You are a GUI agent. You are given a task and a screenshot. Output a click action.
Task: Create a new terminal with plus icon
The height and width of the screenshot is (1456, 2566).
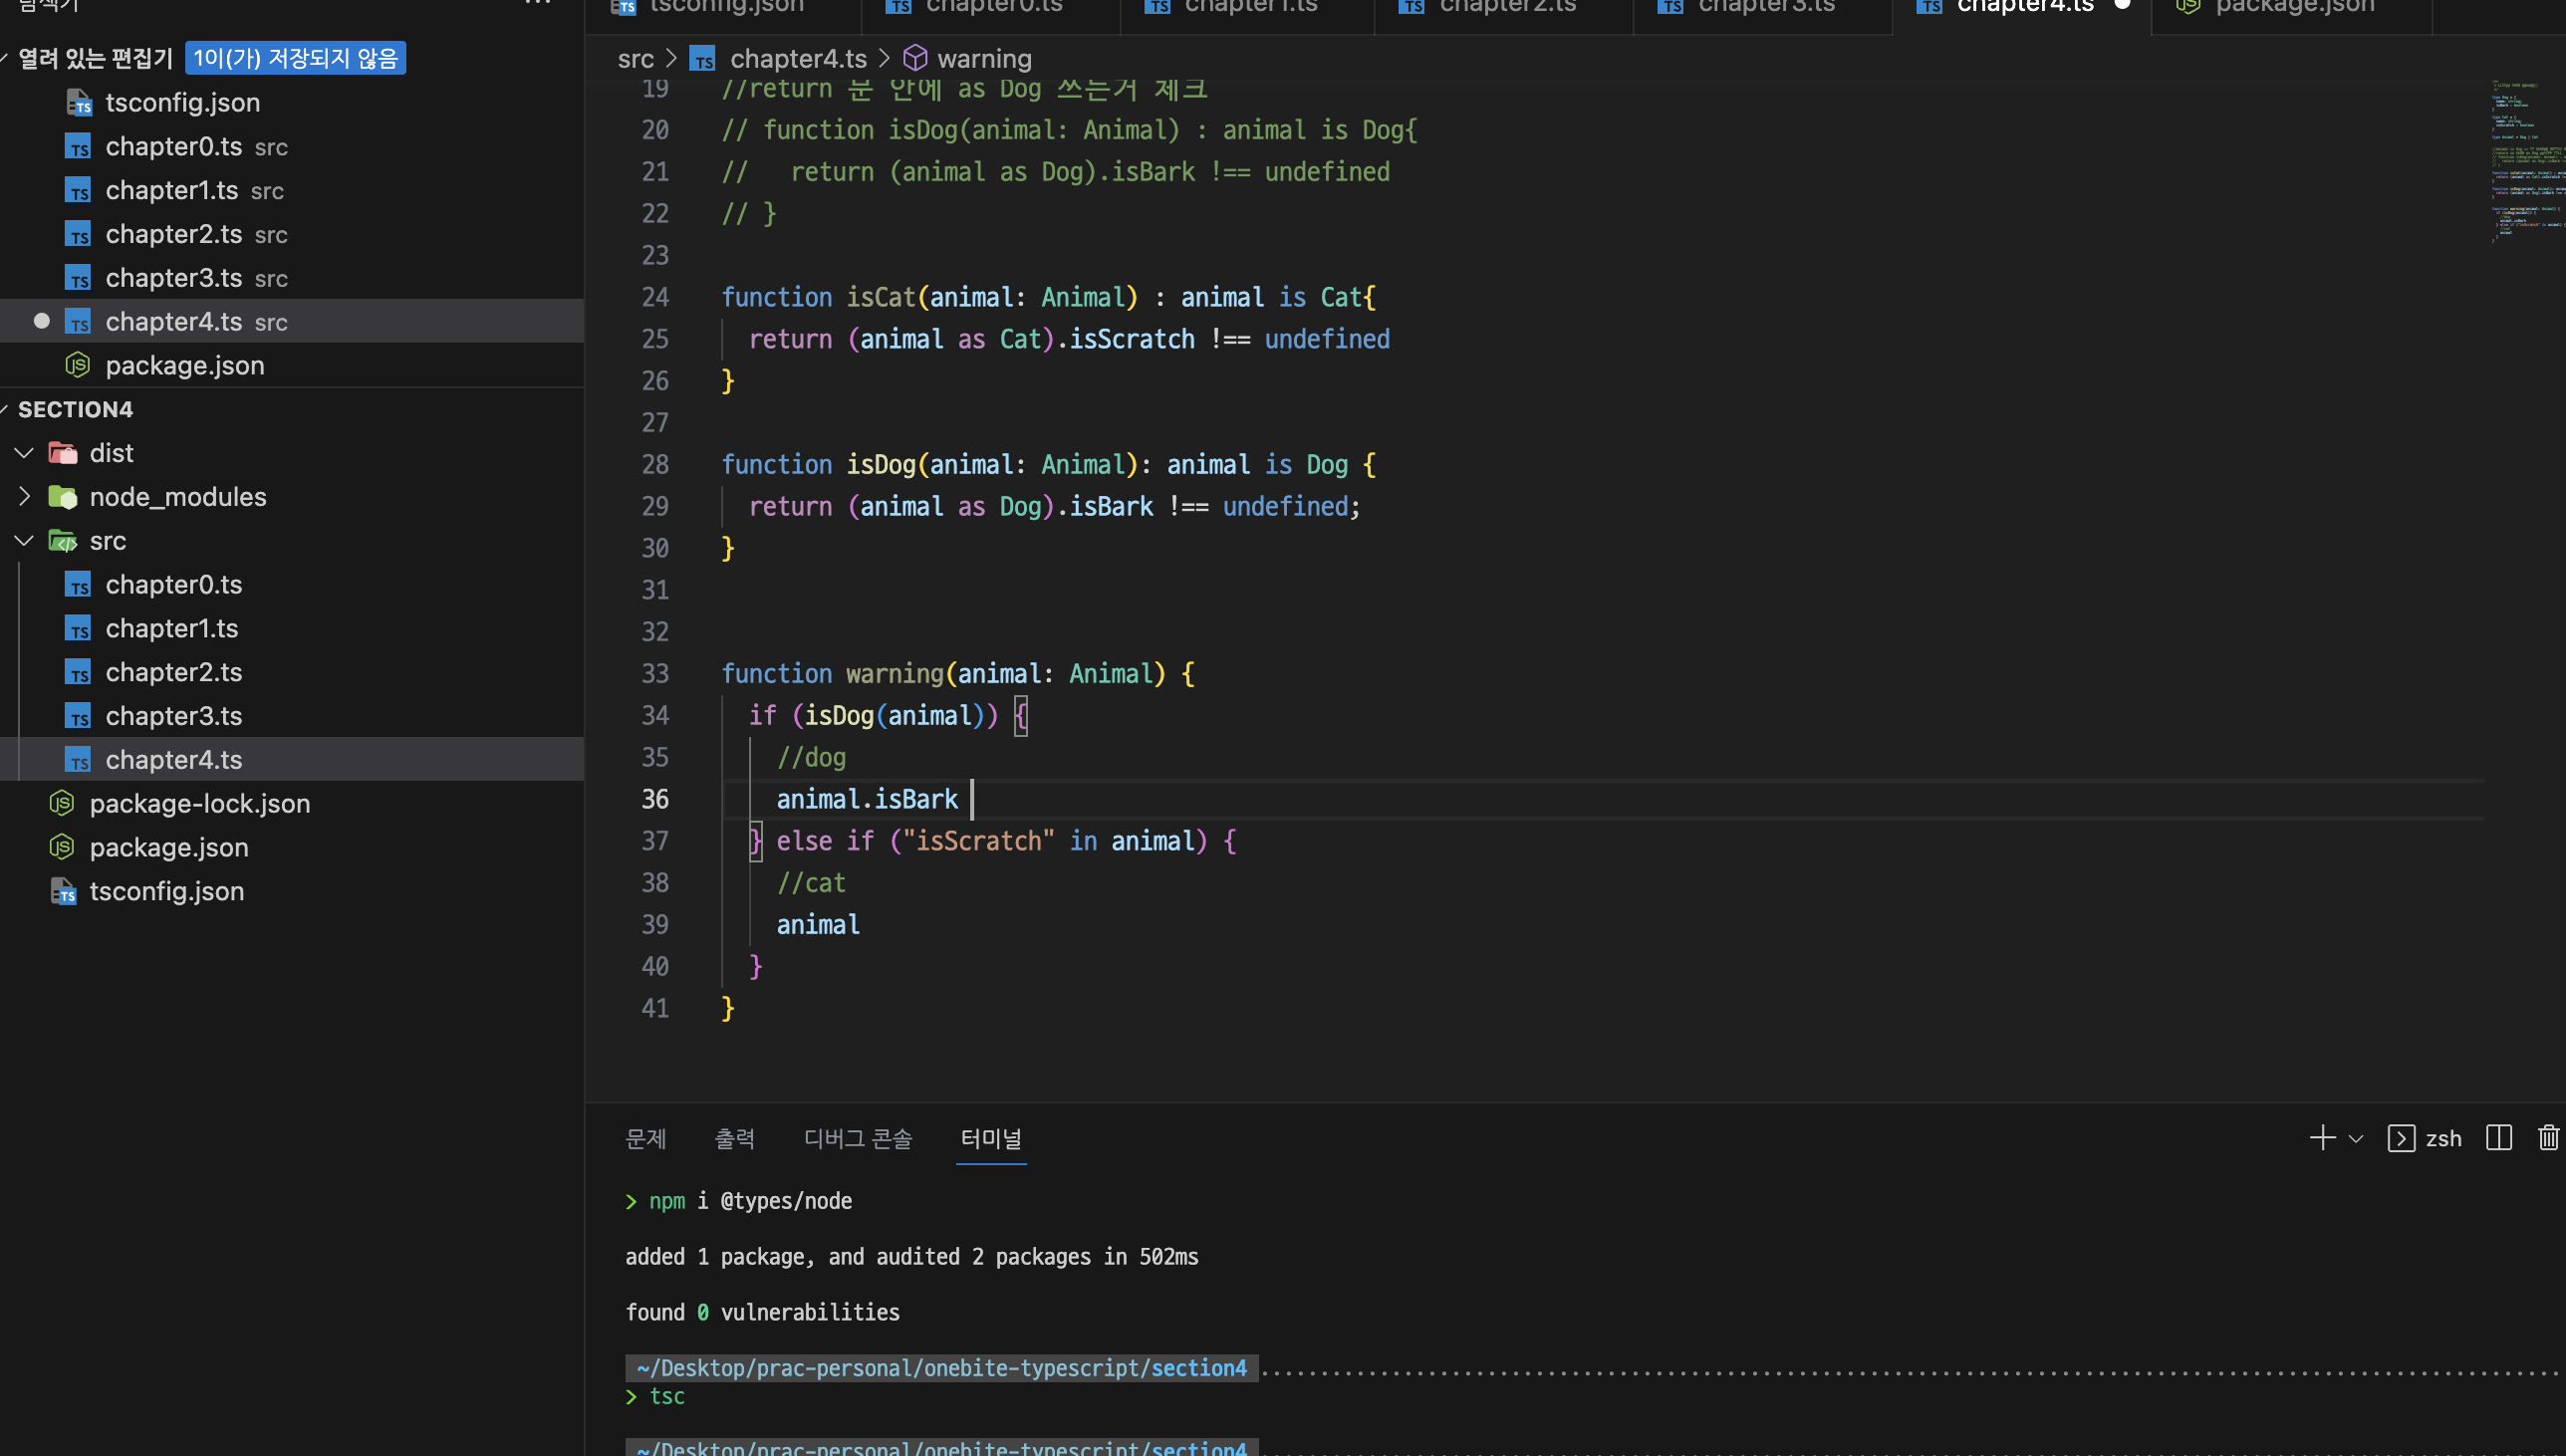pos(2322,1138)
